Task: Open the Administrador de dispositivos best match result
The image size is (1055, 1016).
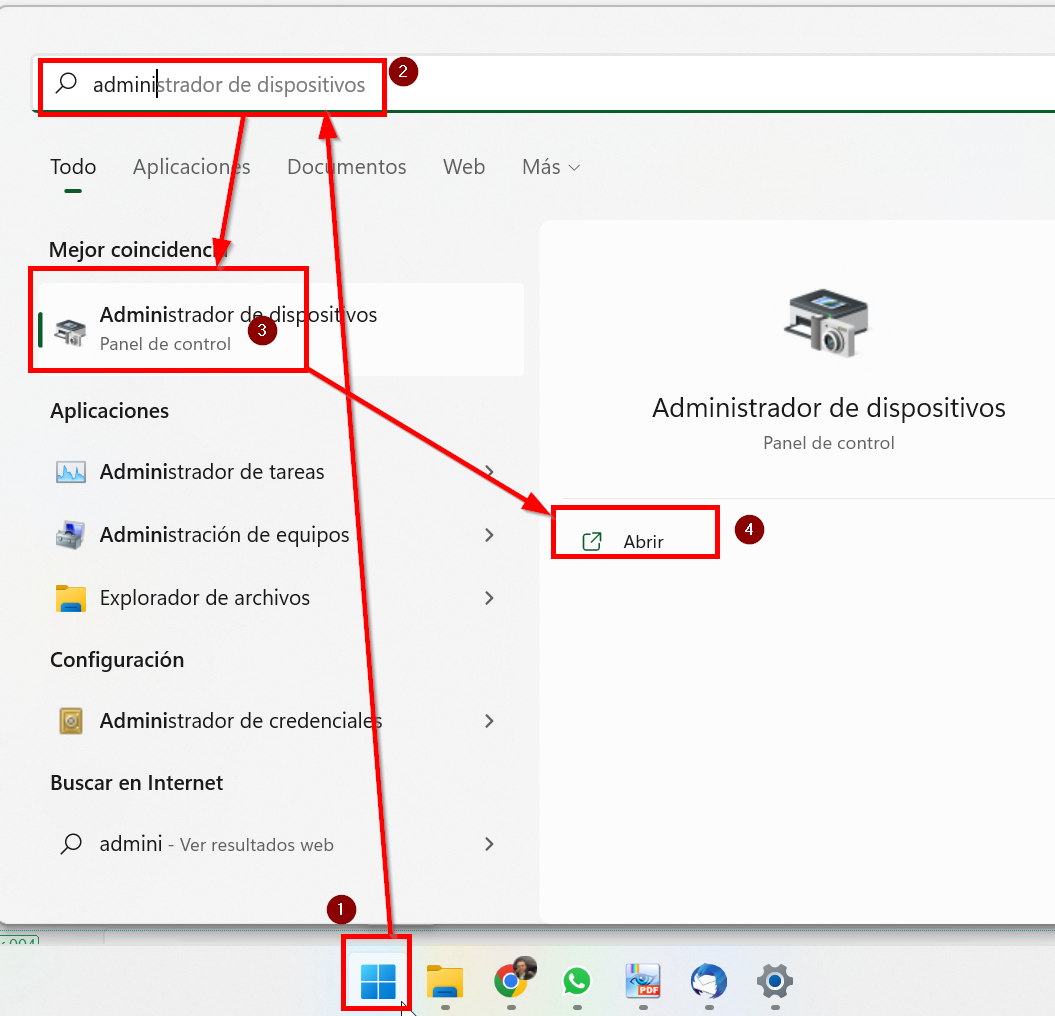Action: (x=281, y=329)
